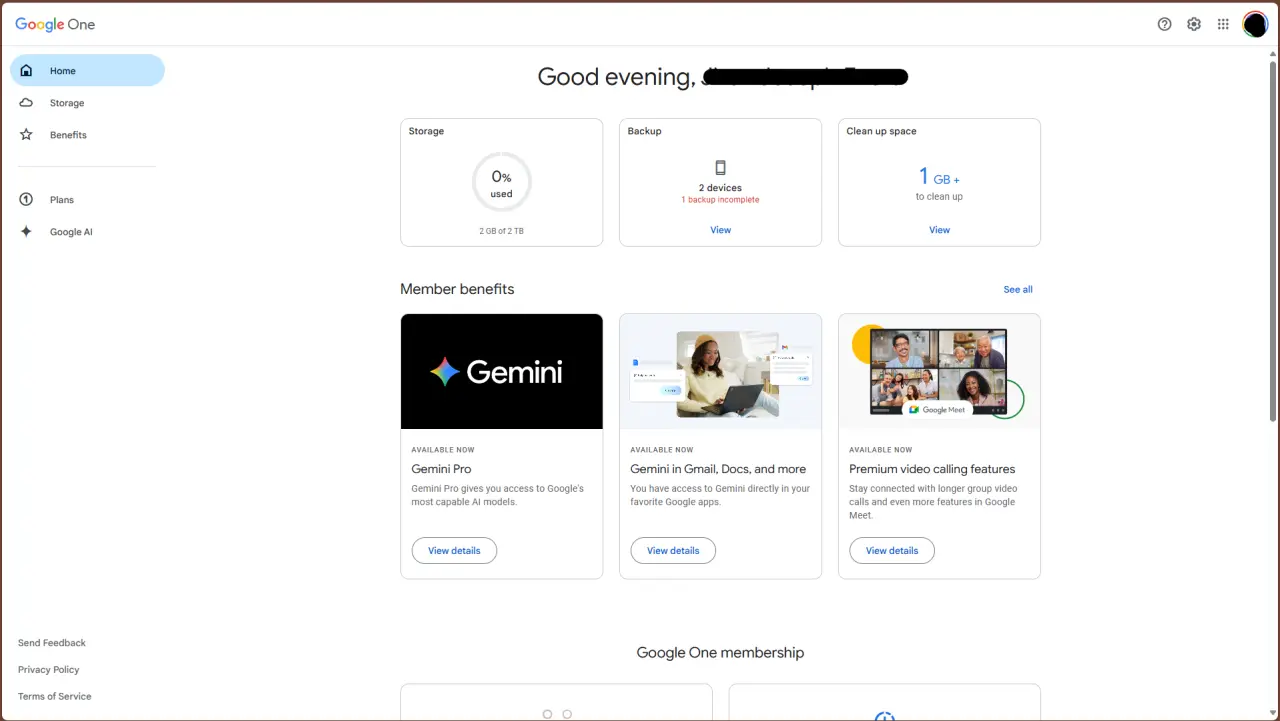
Task: Go to the Storage navigation item
Action: (87, 103)
